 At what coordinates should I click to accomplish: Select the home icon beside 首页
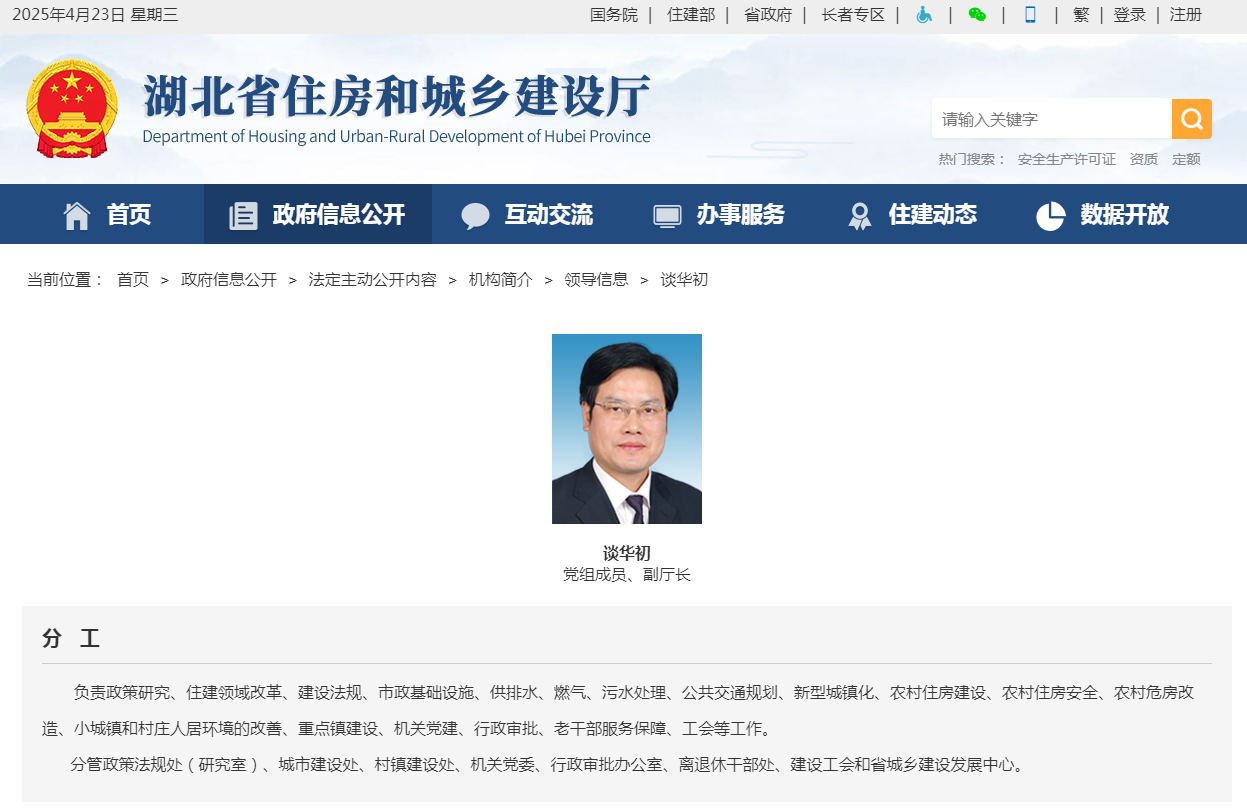75,214
